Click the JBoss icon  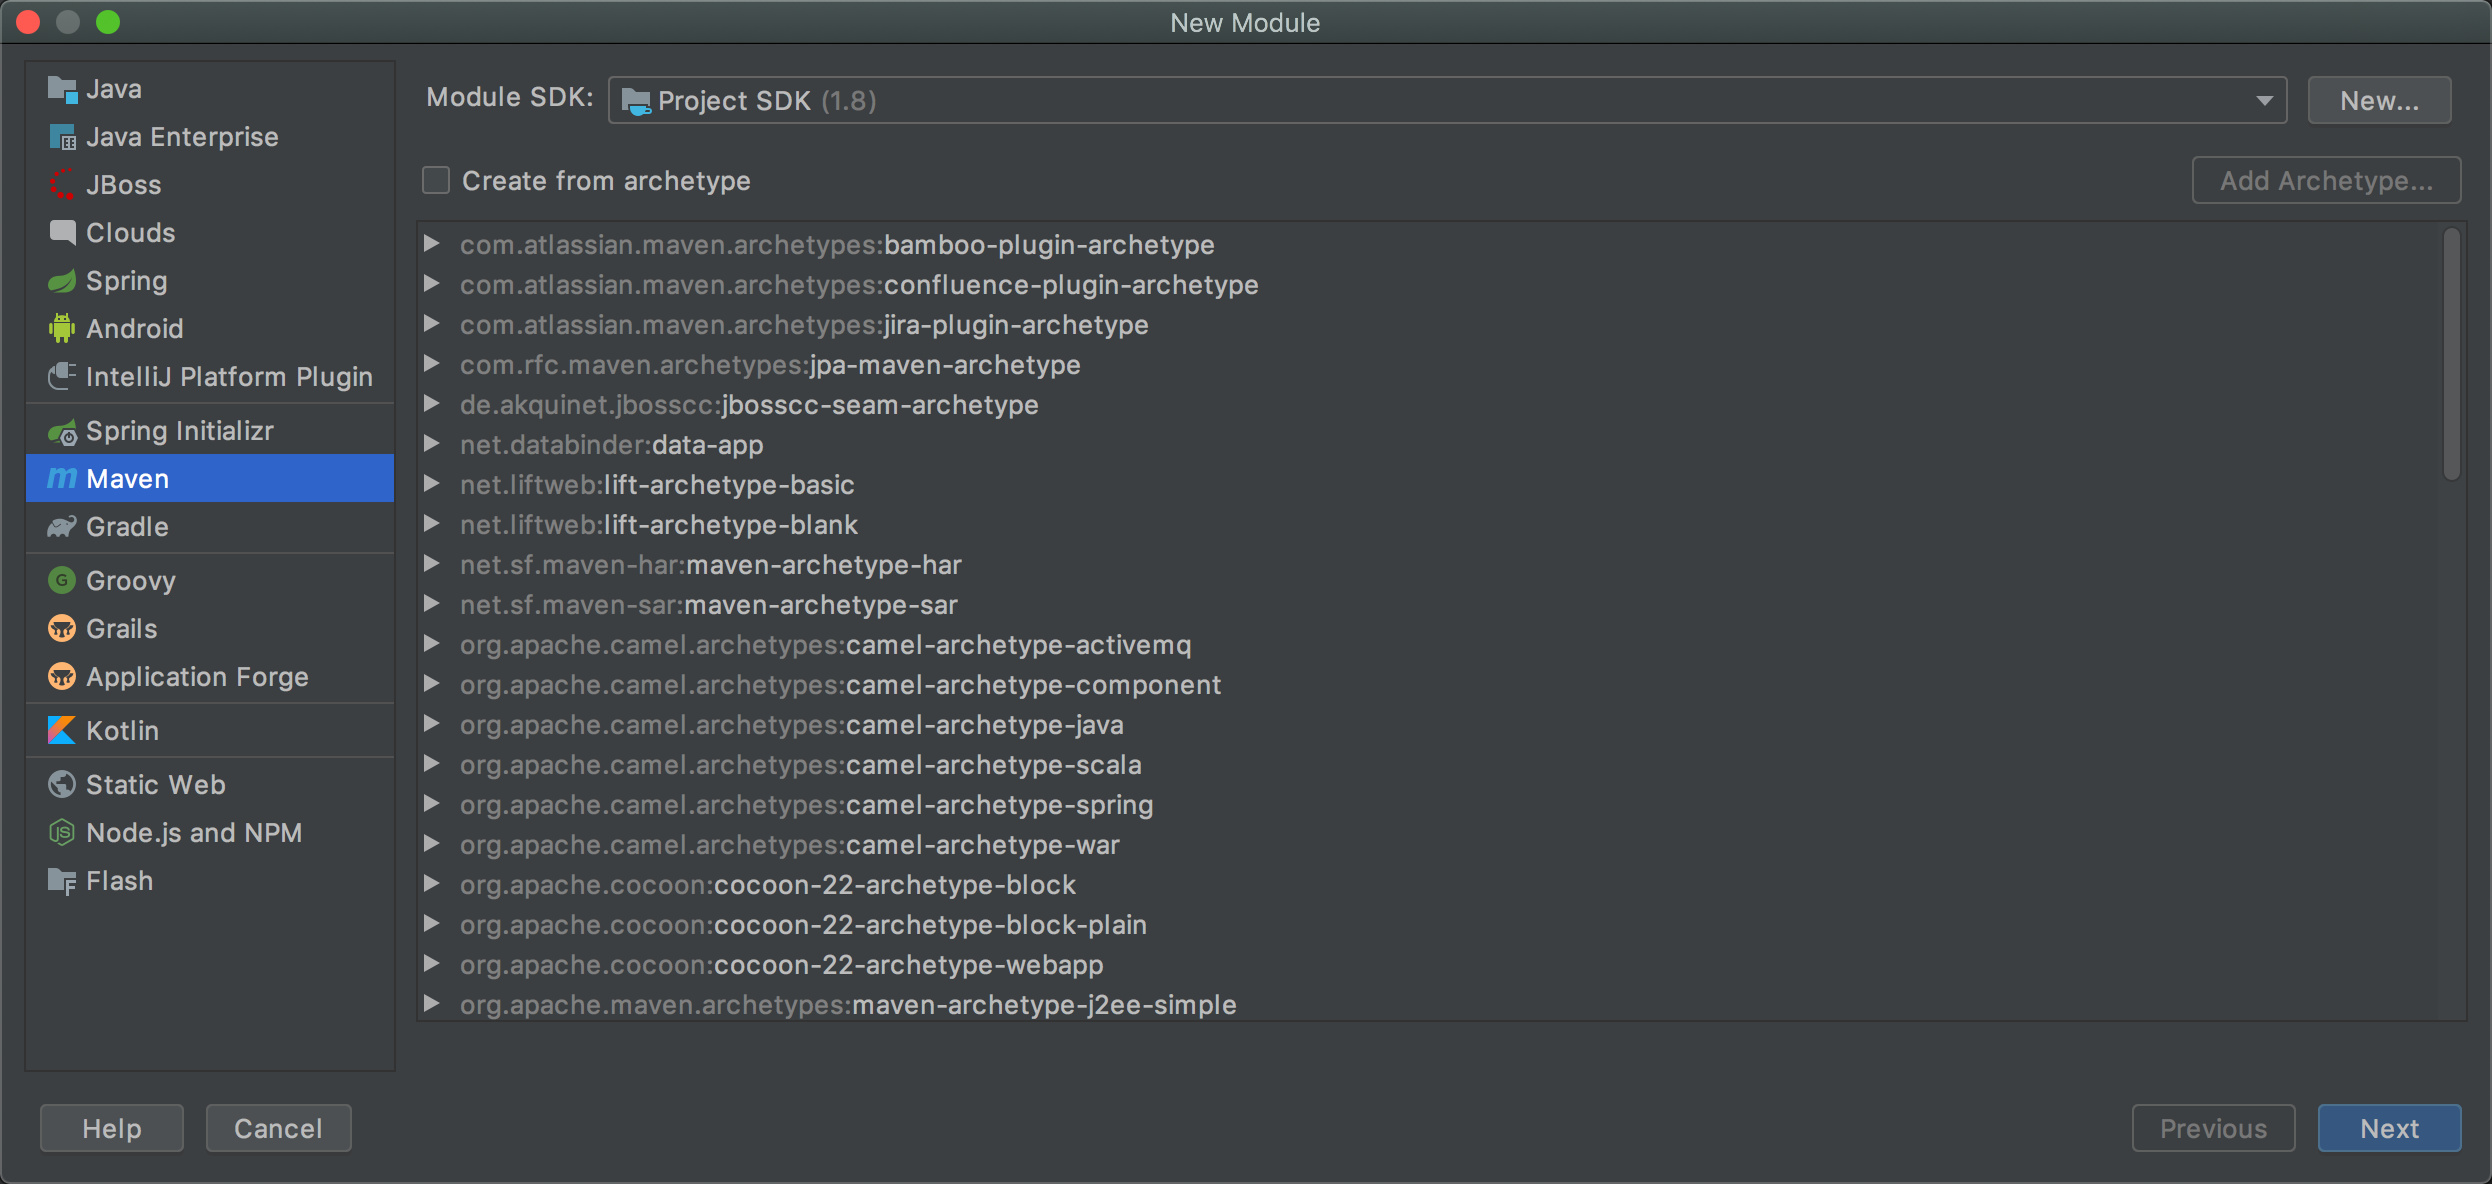[61, 184]
